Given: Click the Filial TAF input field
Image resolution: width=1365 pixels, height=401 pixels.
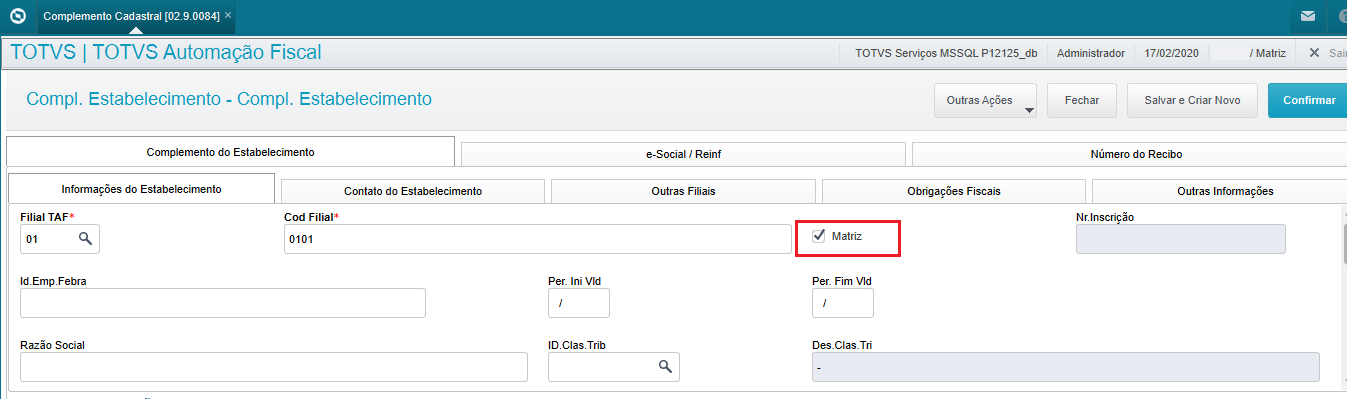Looking at the screenshot, I should (60, 239).
